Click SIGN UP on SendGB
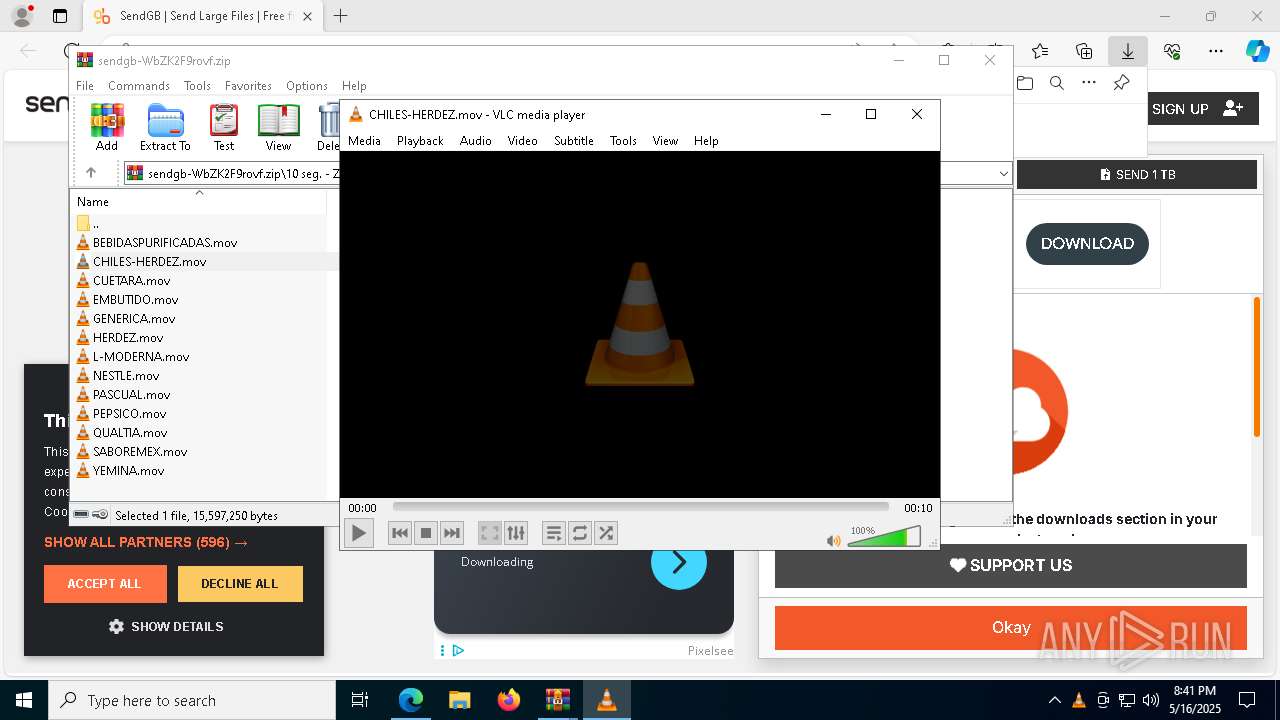 [x=1197, y=109]
